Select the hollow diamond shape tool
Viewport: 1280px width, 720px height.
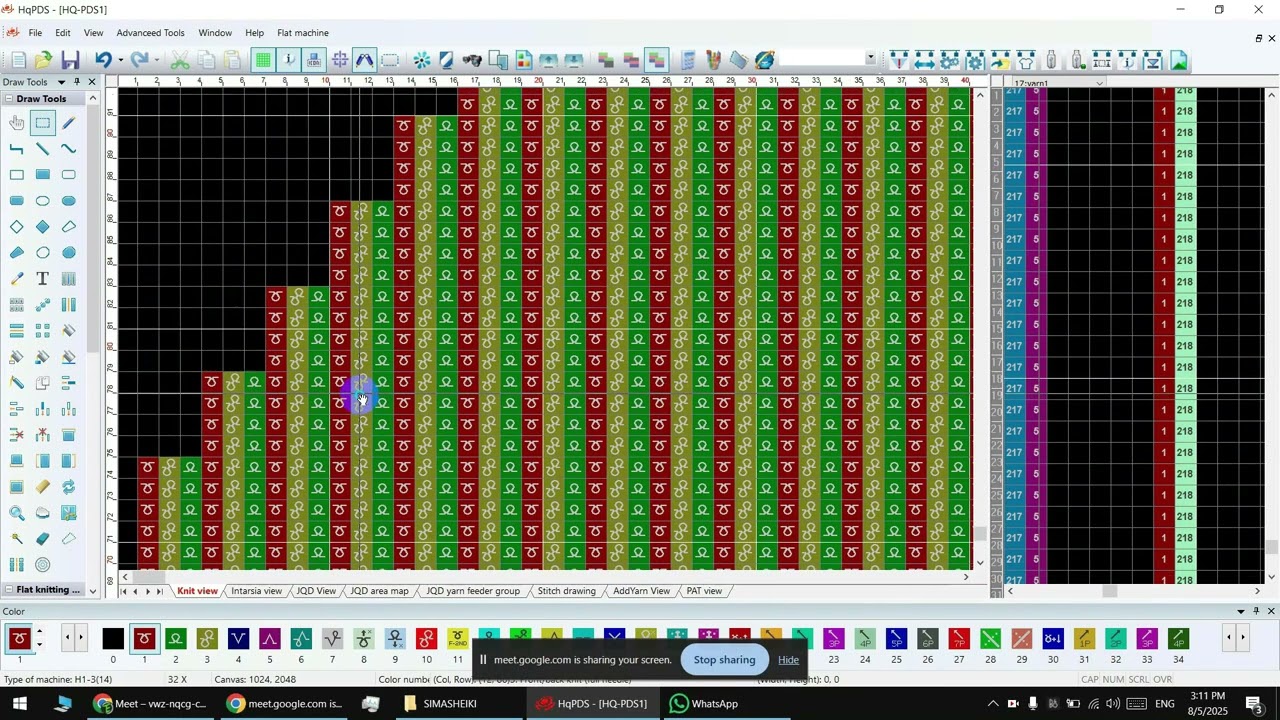coord(17,227)
